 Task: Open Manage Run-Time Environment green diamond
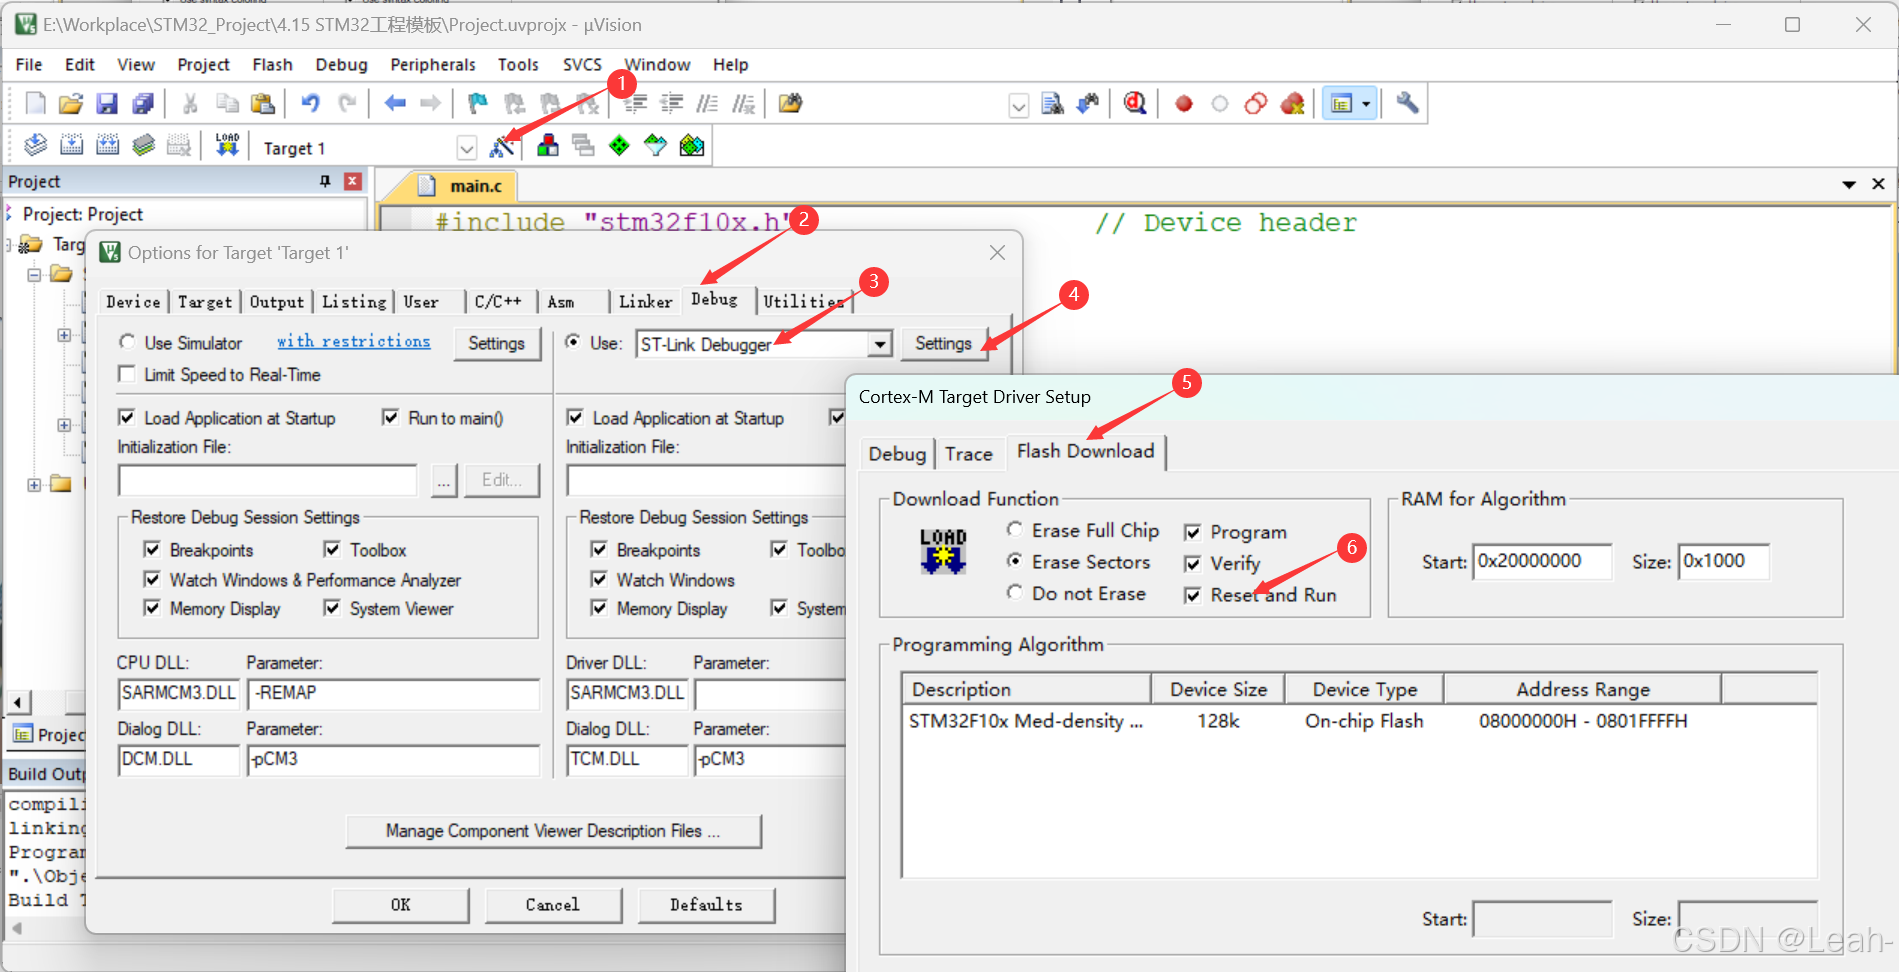pos(619,146)
